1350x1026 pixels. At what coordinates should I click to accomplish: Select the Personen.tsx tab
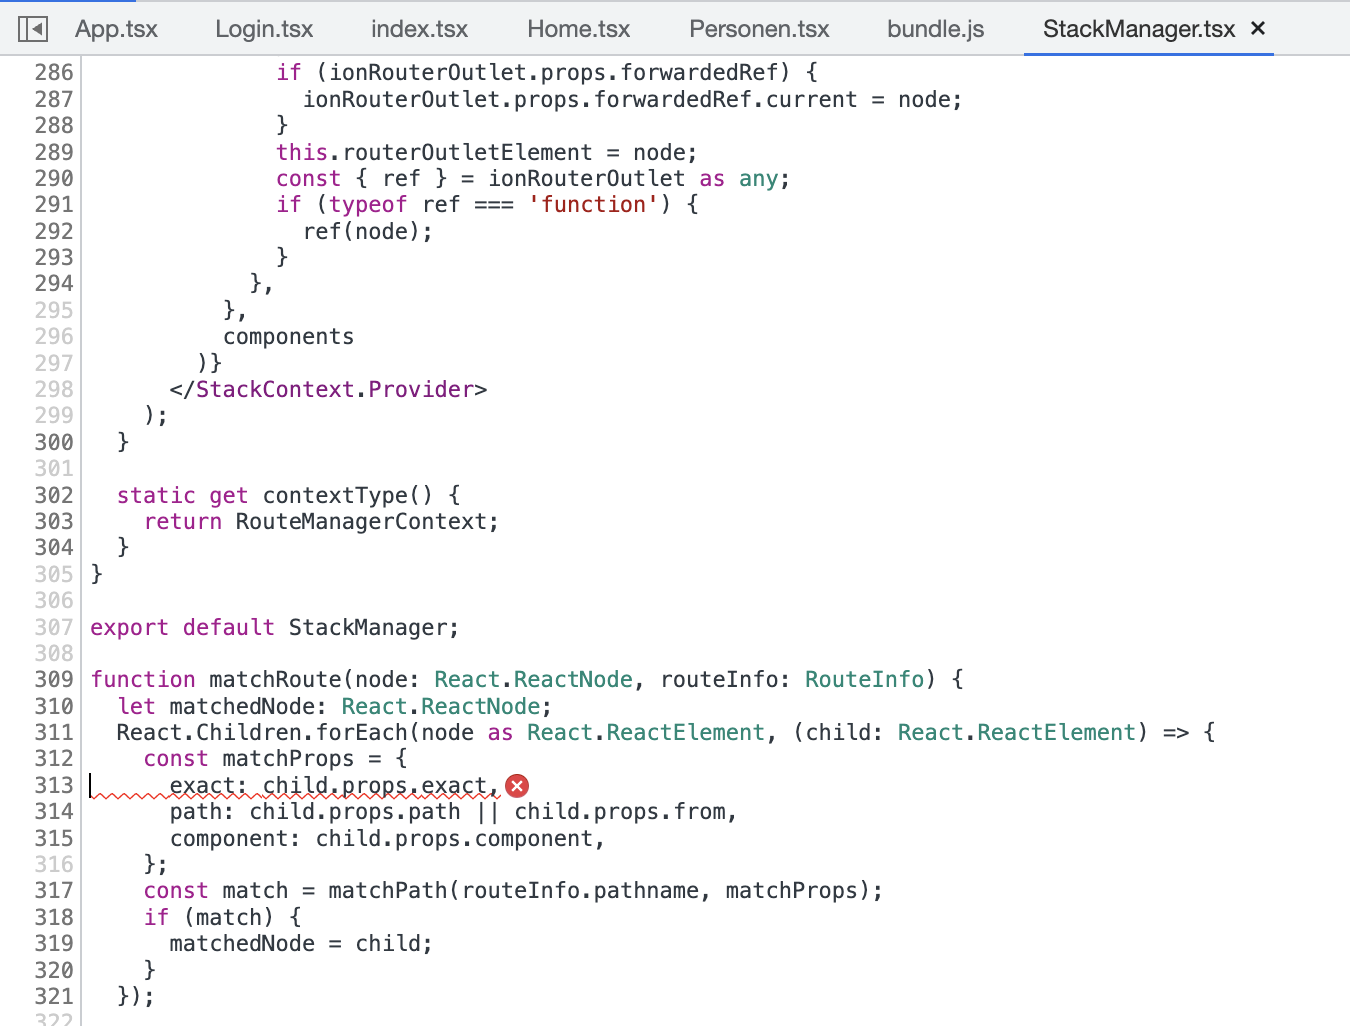(759, 29)
